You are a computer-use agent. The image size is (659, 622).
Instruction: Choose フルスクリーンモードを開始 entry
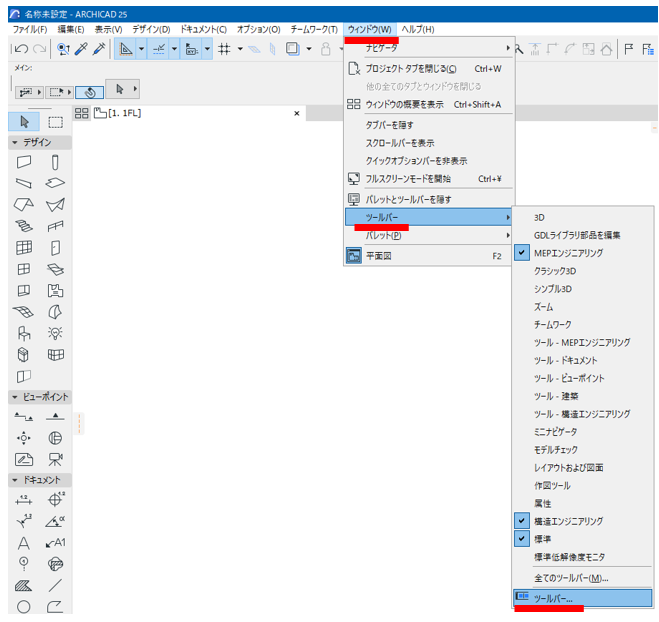coord(429,179)
